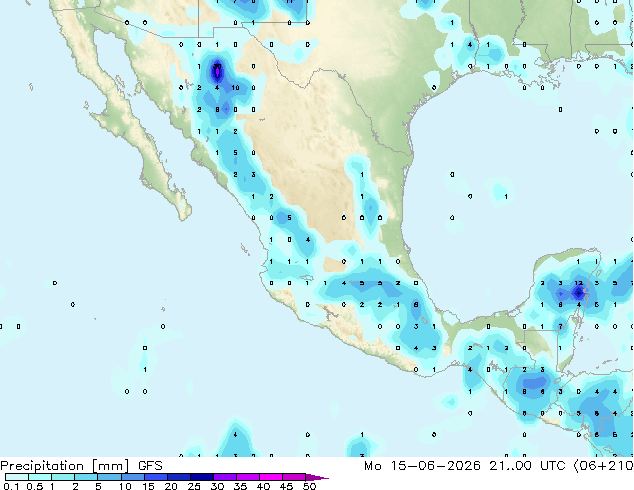Select the 30–35 mm purple legend swatch
Image resolution: width=634 pixels, height=490 pixels.
pos(225,477)
